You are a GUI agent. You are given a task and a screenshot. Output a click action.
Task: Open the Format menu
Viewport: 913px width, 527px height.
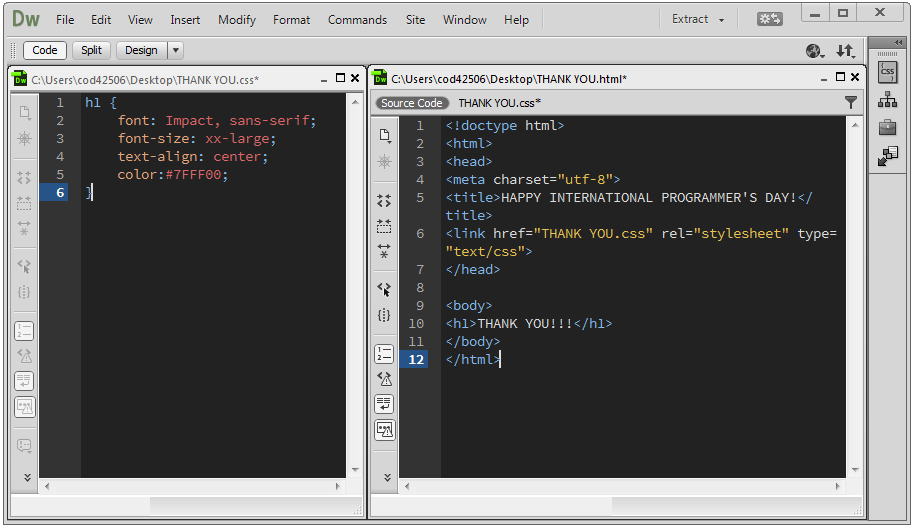292,20
